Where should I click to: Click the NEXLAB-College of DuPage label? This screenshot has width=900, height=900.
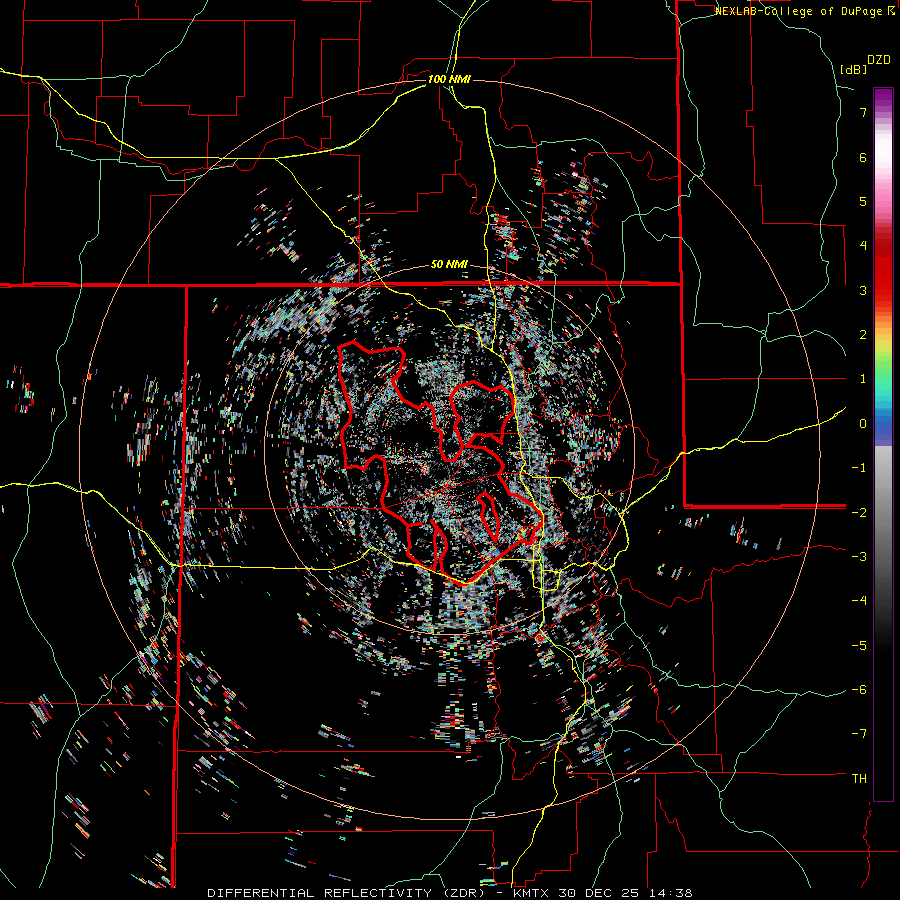(x=805, y=11)
